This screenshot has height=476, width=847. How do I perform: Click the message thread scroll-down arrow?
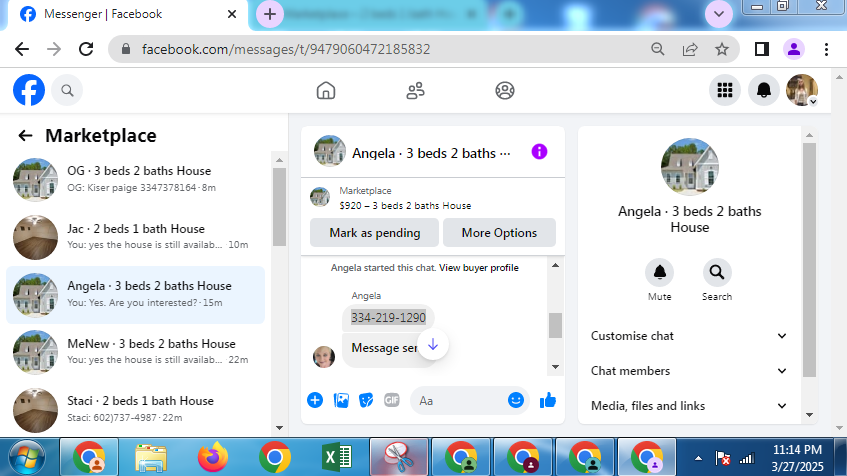[555, 367]
